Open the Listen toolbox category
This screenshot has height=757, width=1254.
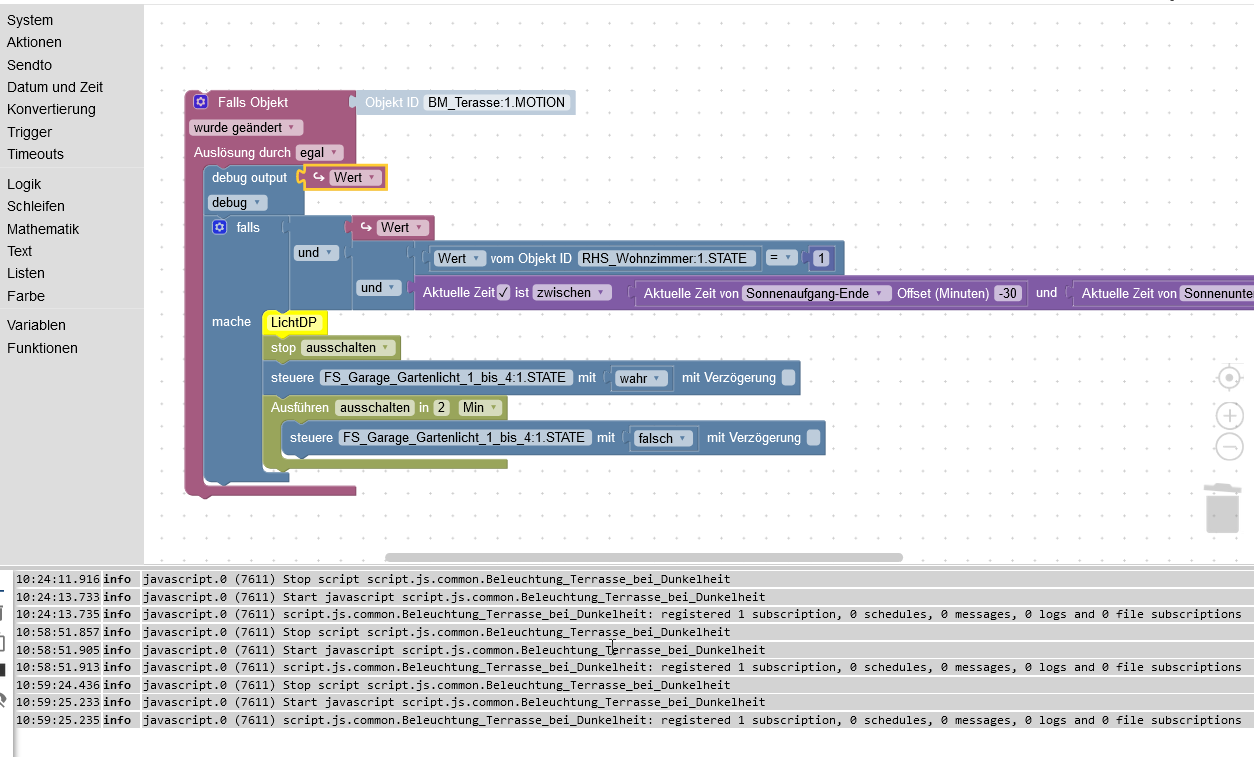tap(26, 273)
